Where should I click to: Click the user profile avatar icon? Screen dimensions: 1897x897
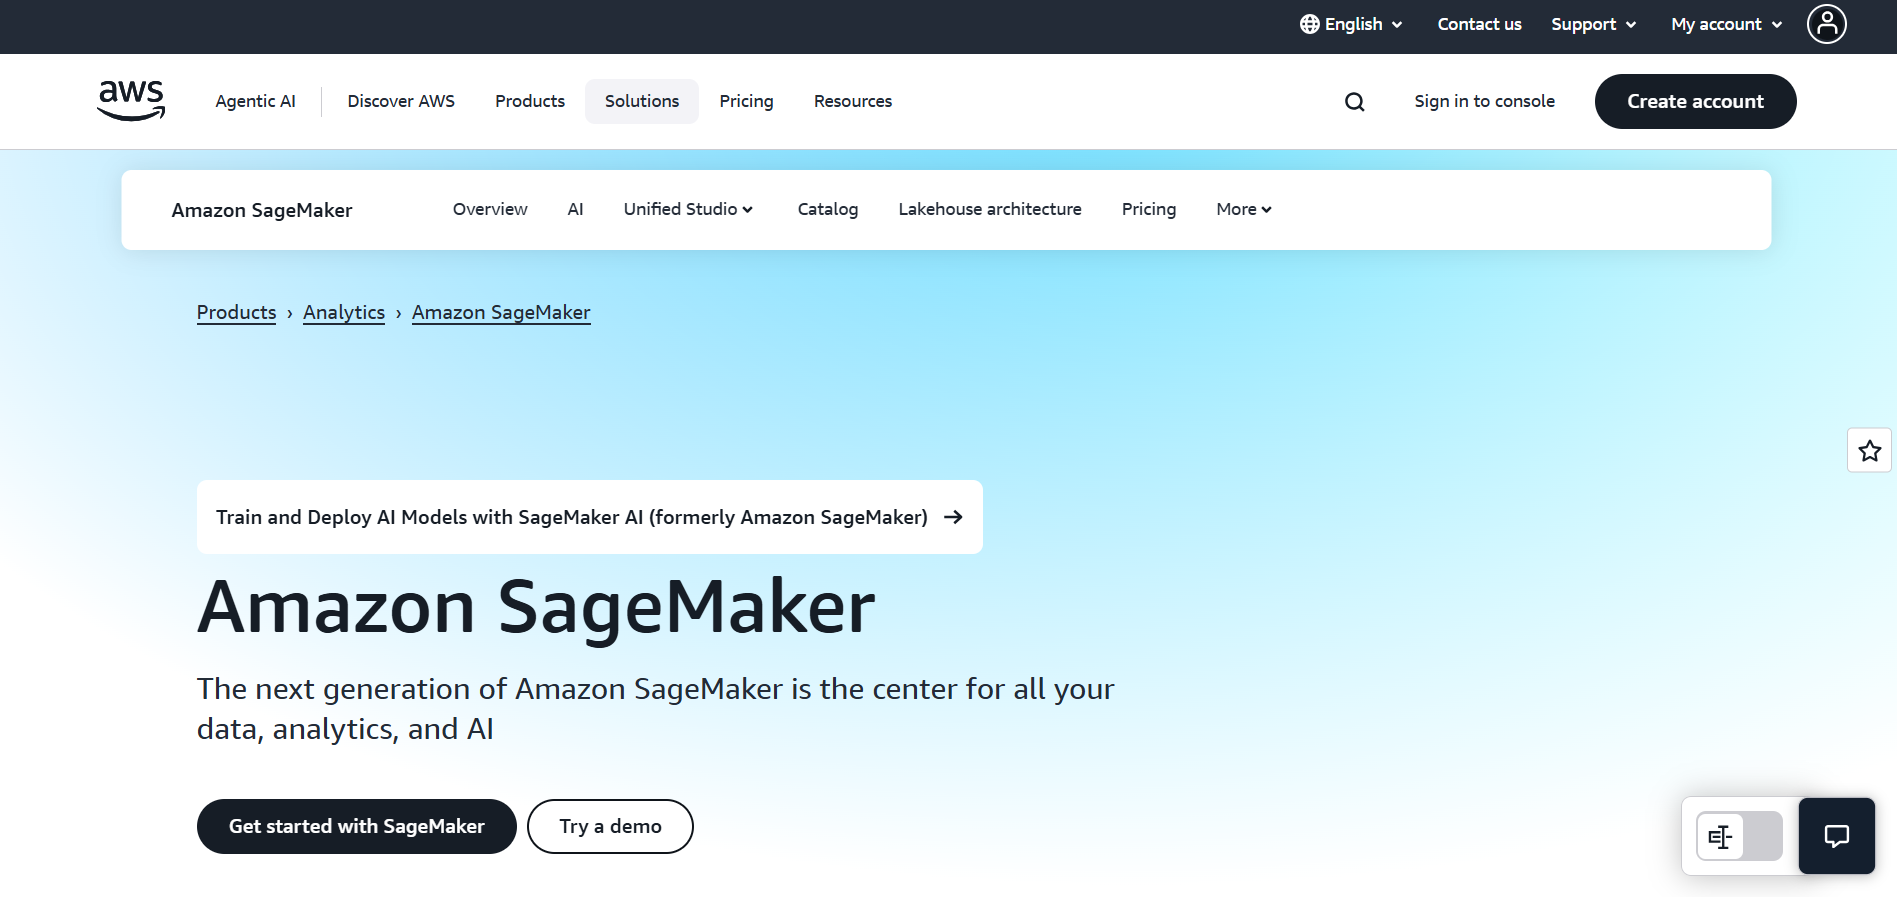(1826, 24)
